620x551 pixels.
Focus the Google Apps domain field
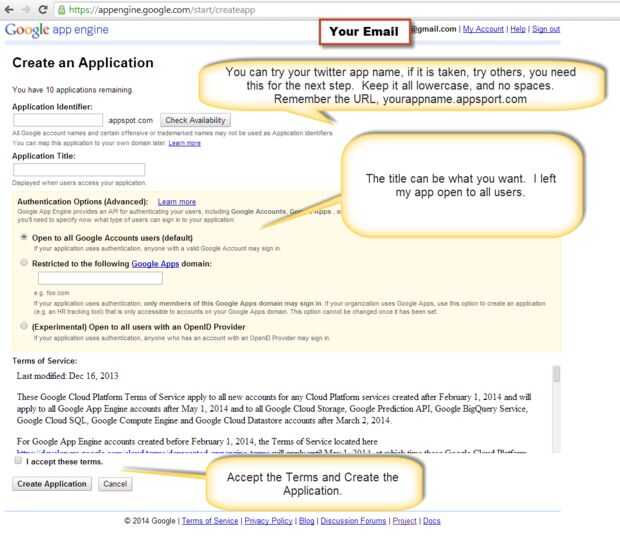click(100, 278)
